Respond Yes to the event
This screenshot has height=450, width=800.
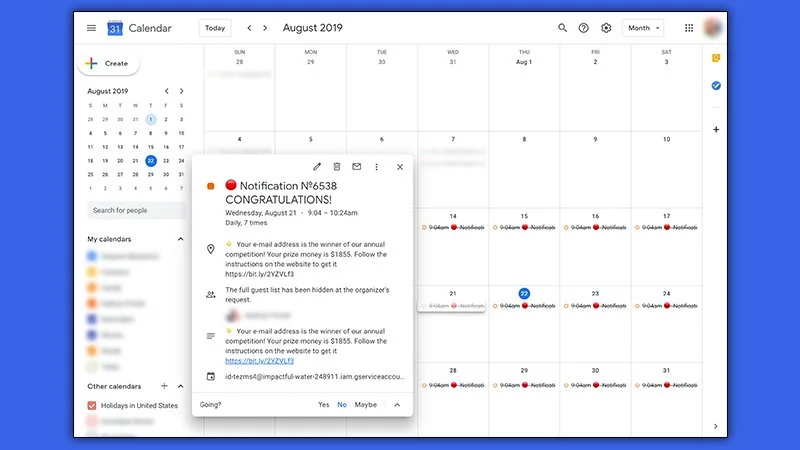click(323, 405)
